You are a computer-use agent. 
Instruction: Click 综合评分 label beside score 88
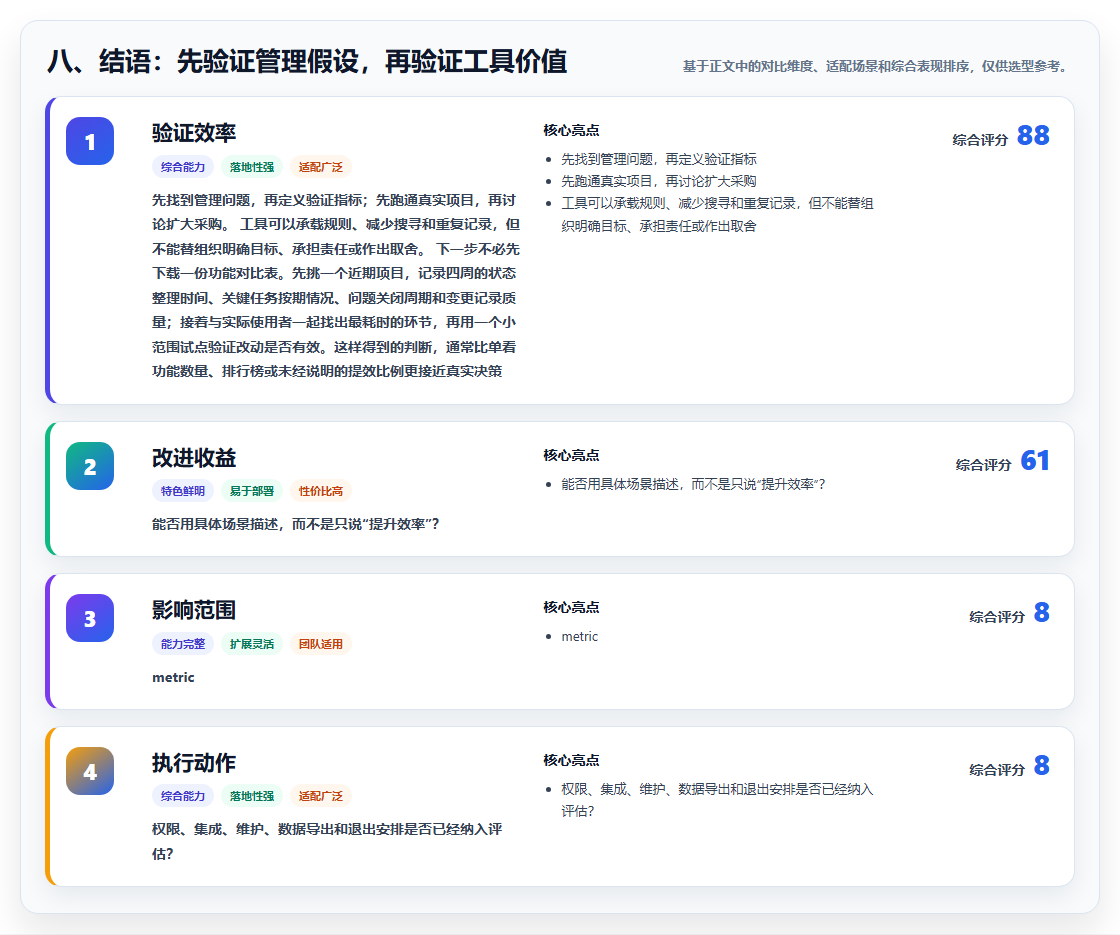coord(980,140)
